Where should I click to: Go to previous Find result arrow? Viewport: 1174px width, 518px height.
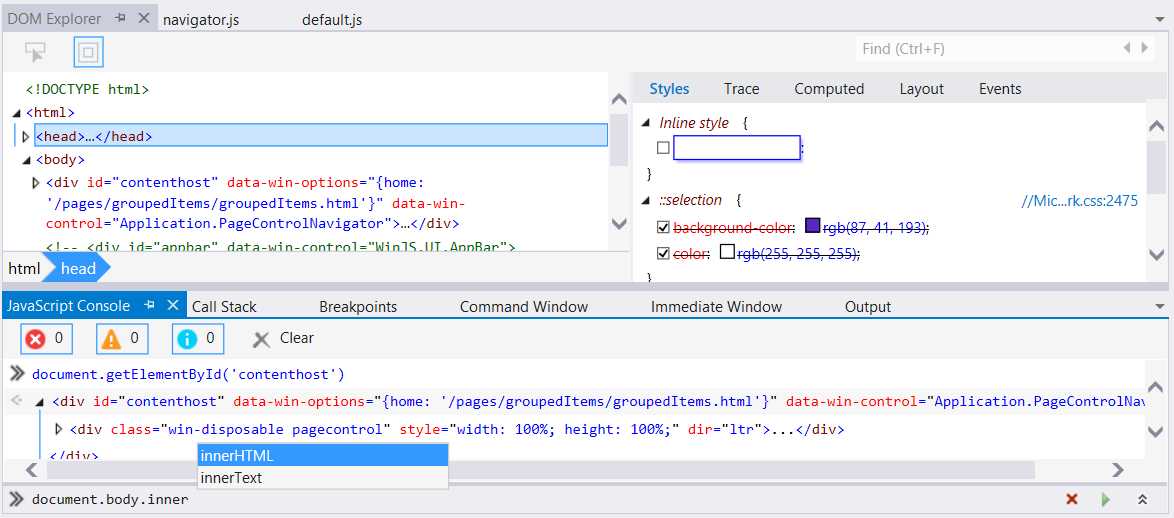coord(1127,48)
